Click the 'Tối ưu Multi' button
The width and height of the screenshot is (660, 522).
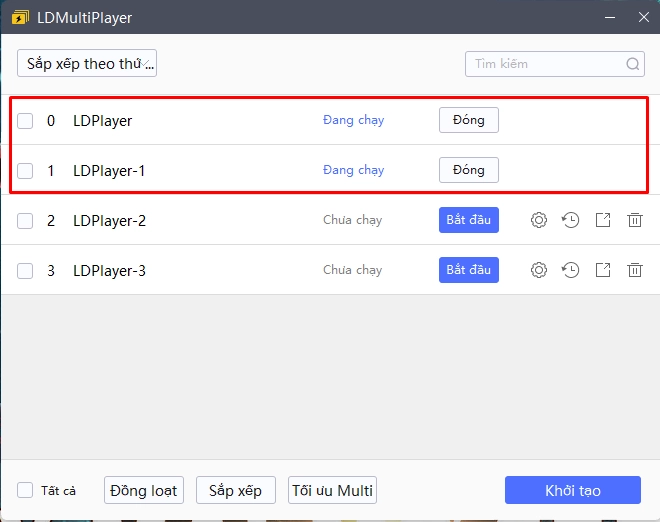pos(332,490)
